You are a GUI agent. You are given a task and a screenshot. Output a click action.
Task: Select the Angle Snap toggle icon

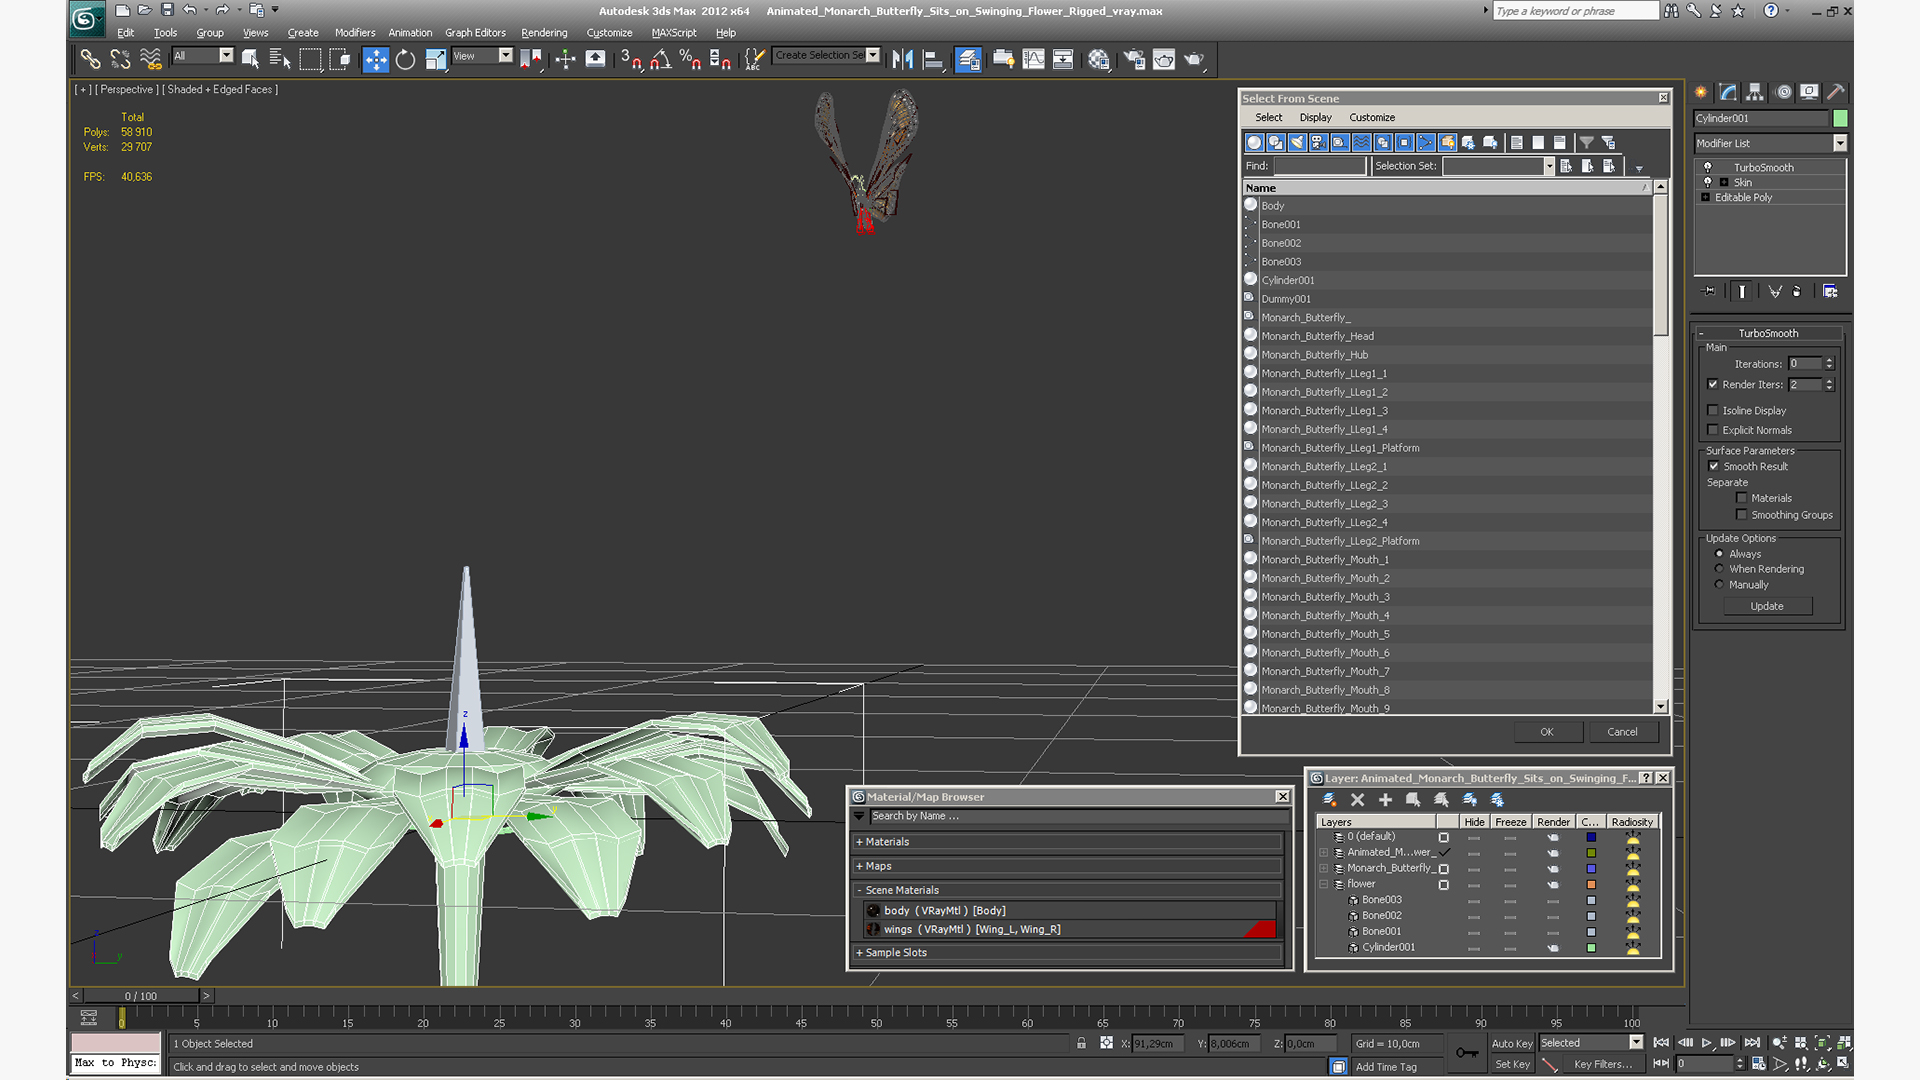click(x=660, y=60)
